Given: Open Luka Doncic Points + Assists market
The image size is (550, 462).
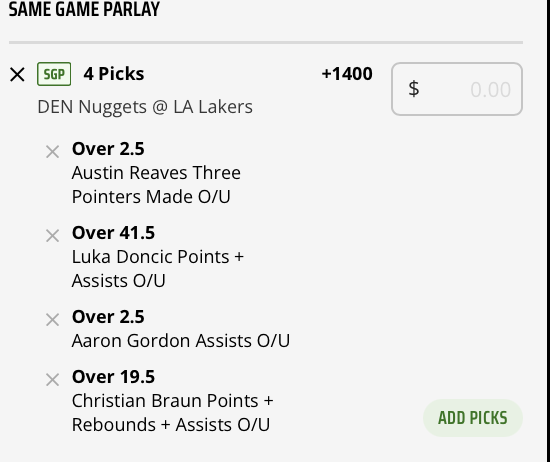Looking at the screenshot, I should pyautogui.click(x=158, y=269).
